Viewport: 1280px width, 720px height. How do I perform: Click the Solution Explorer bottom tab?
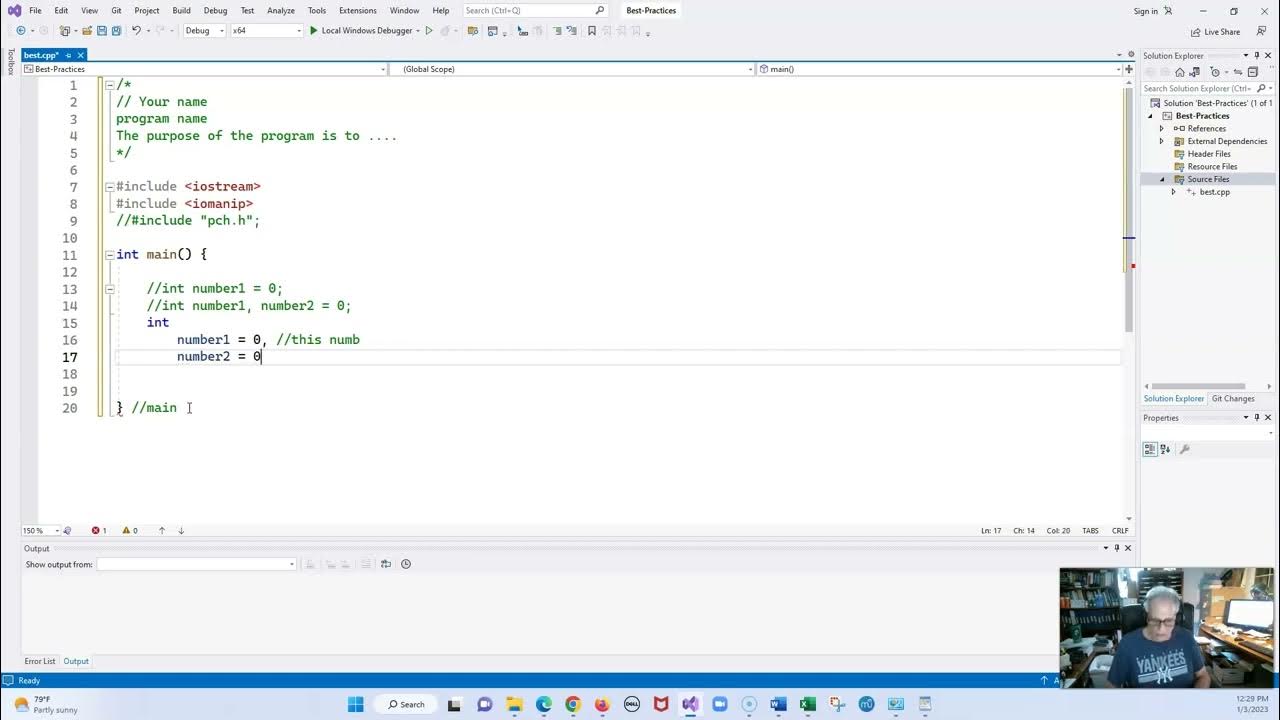coord(1174,399)
